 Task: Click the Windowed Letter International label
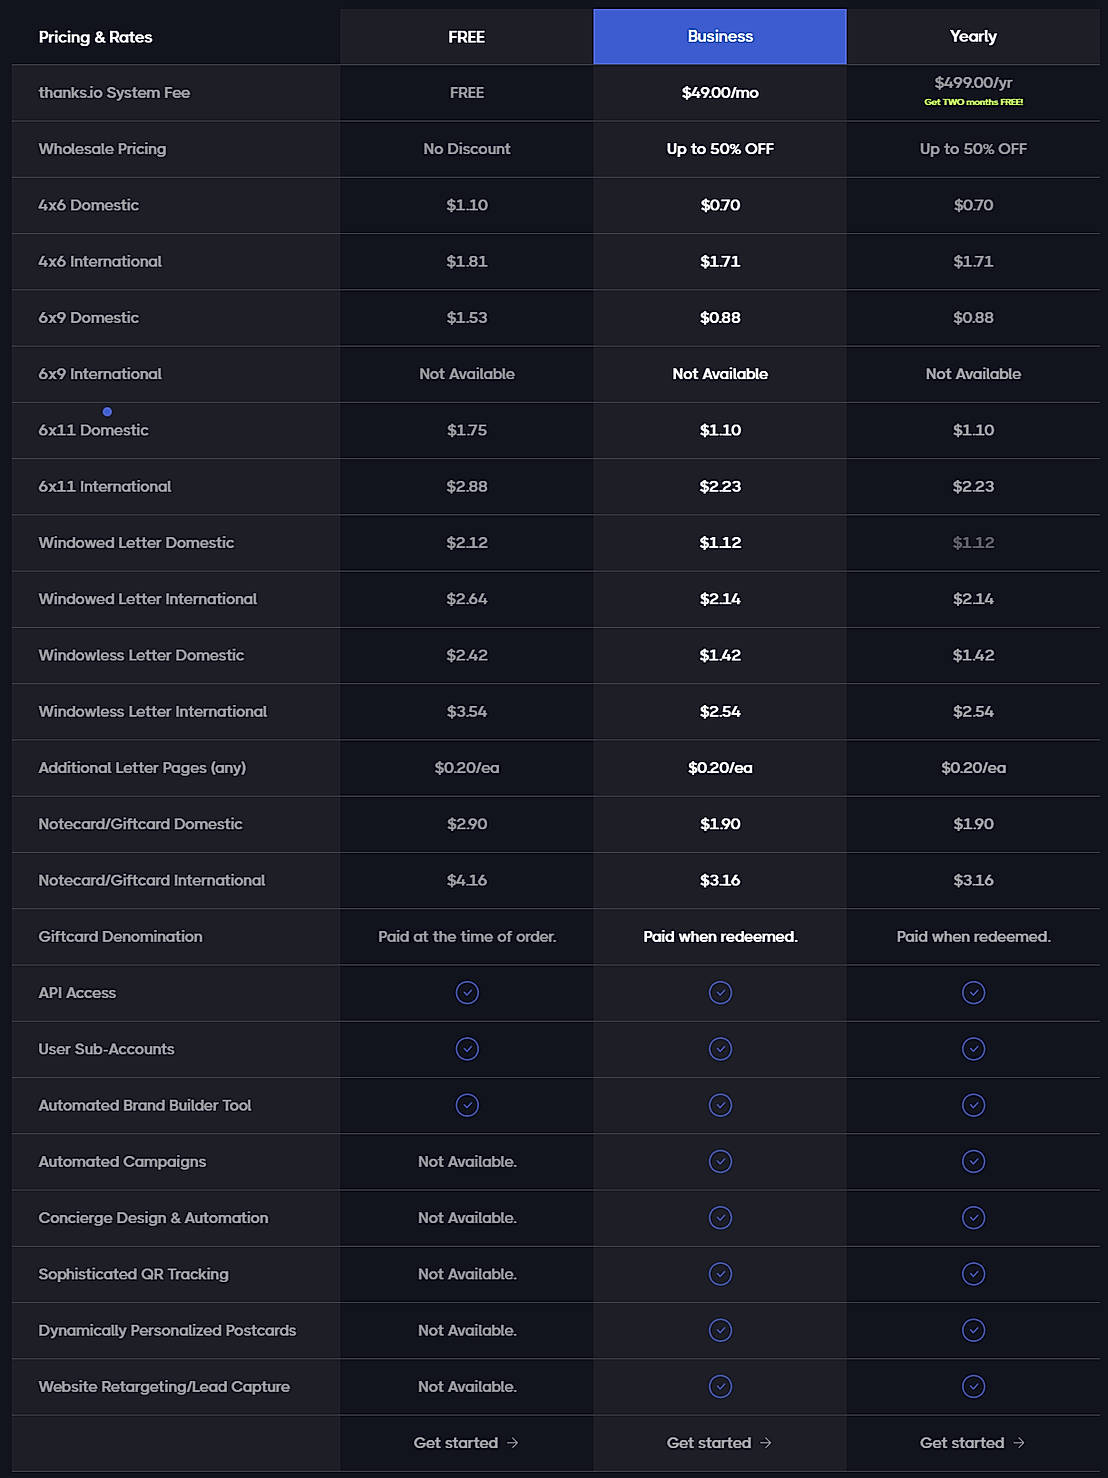[x=148, y=599]
